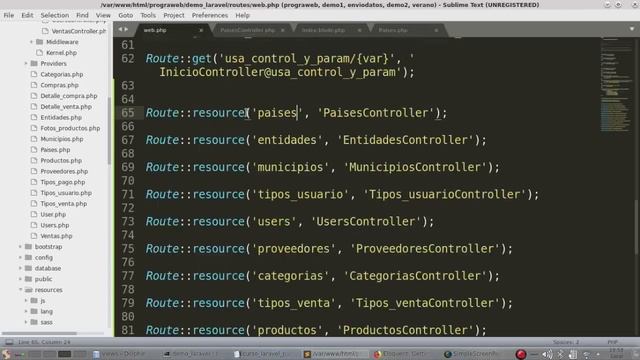This screenshot has height=360, width=640.
Task: Open the View menu
Action: pos(103,15)
